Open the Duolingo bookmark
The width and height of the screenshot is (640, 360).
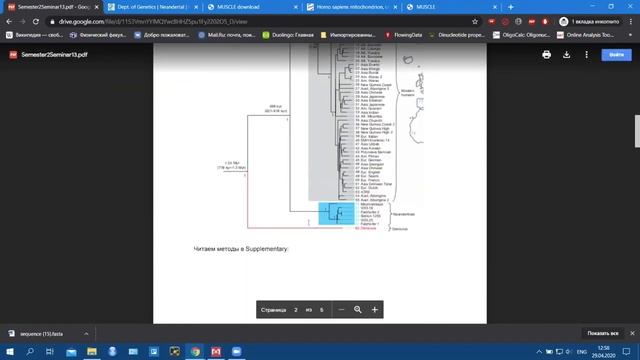288,35
